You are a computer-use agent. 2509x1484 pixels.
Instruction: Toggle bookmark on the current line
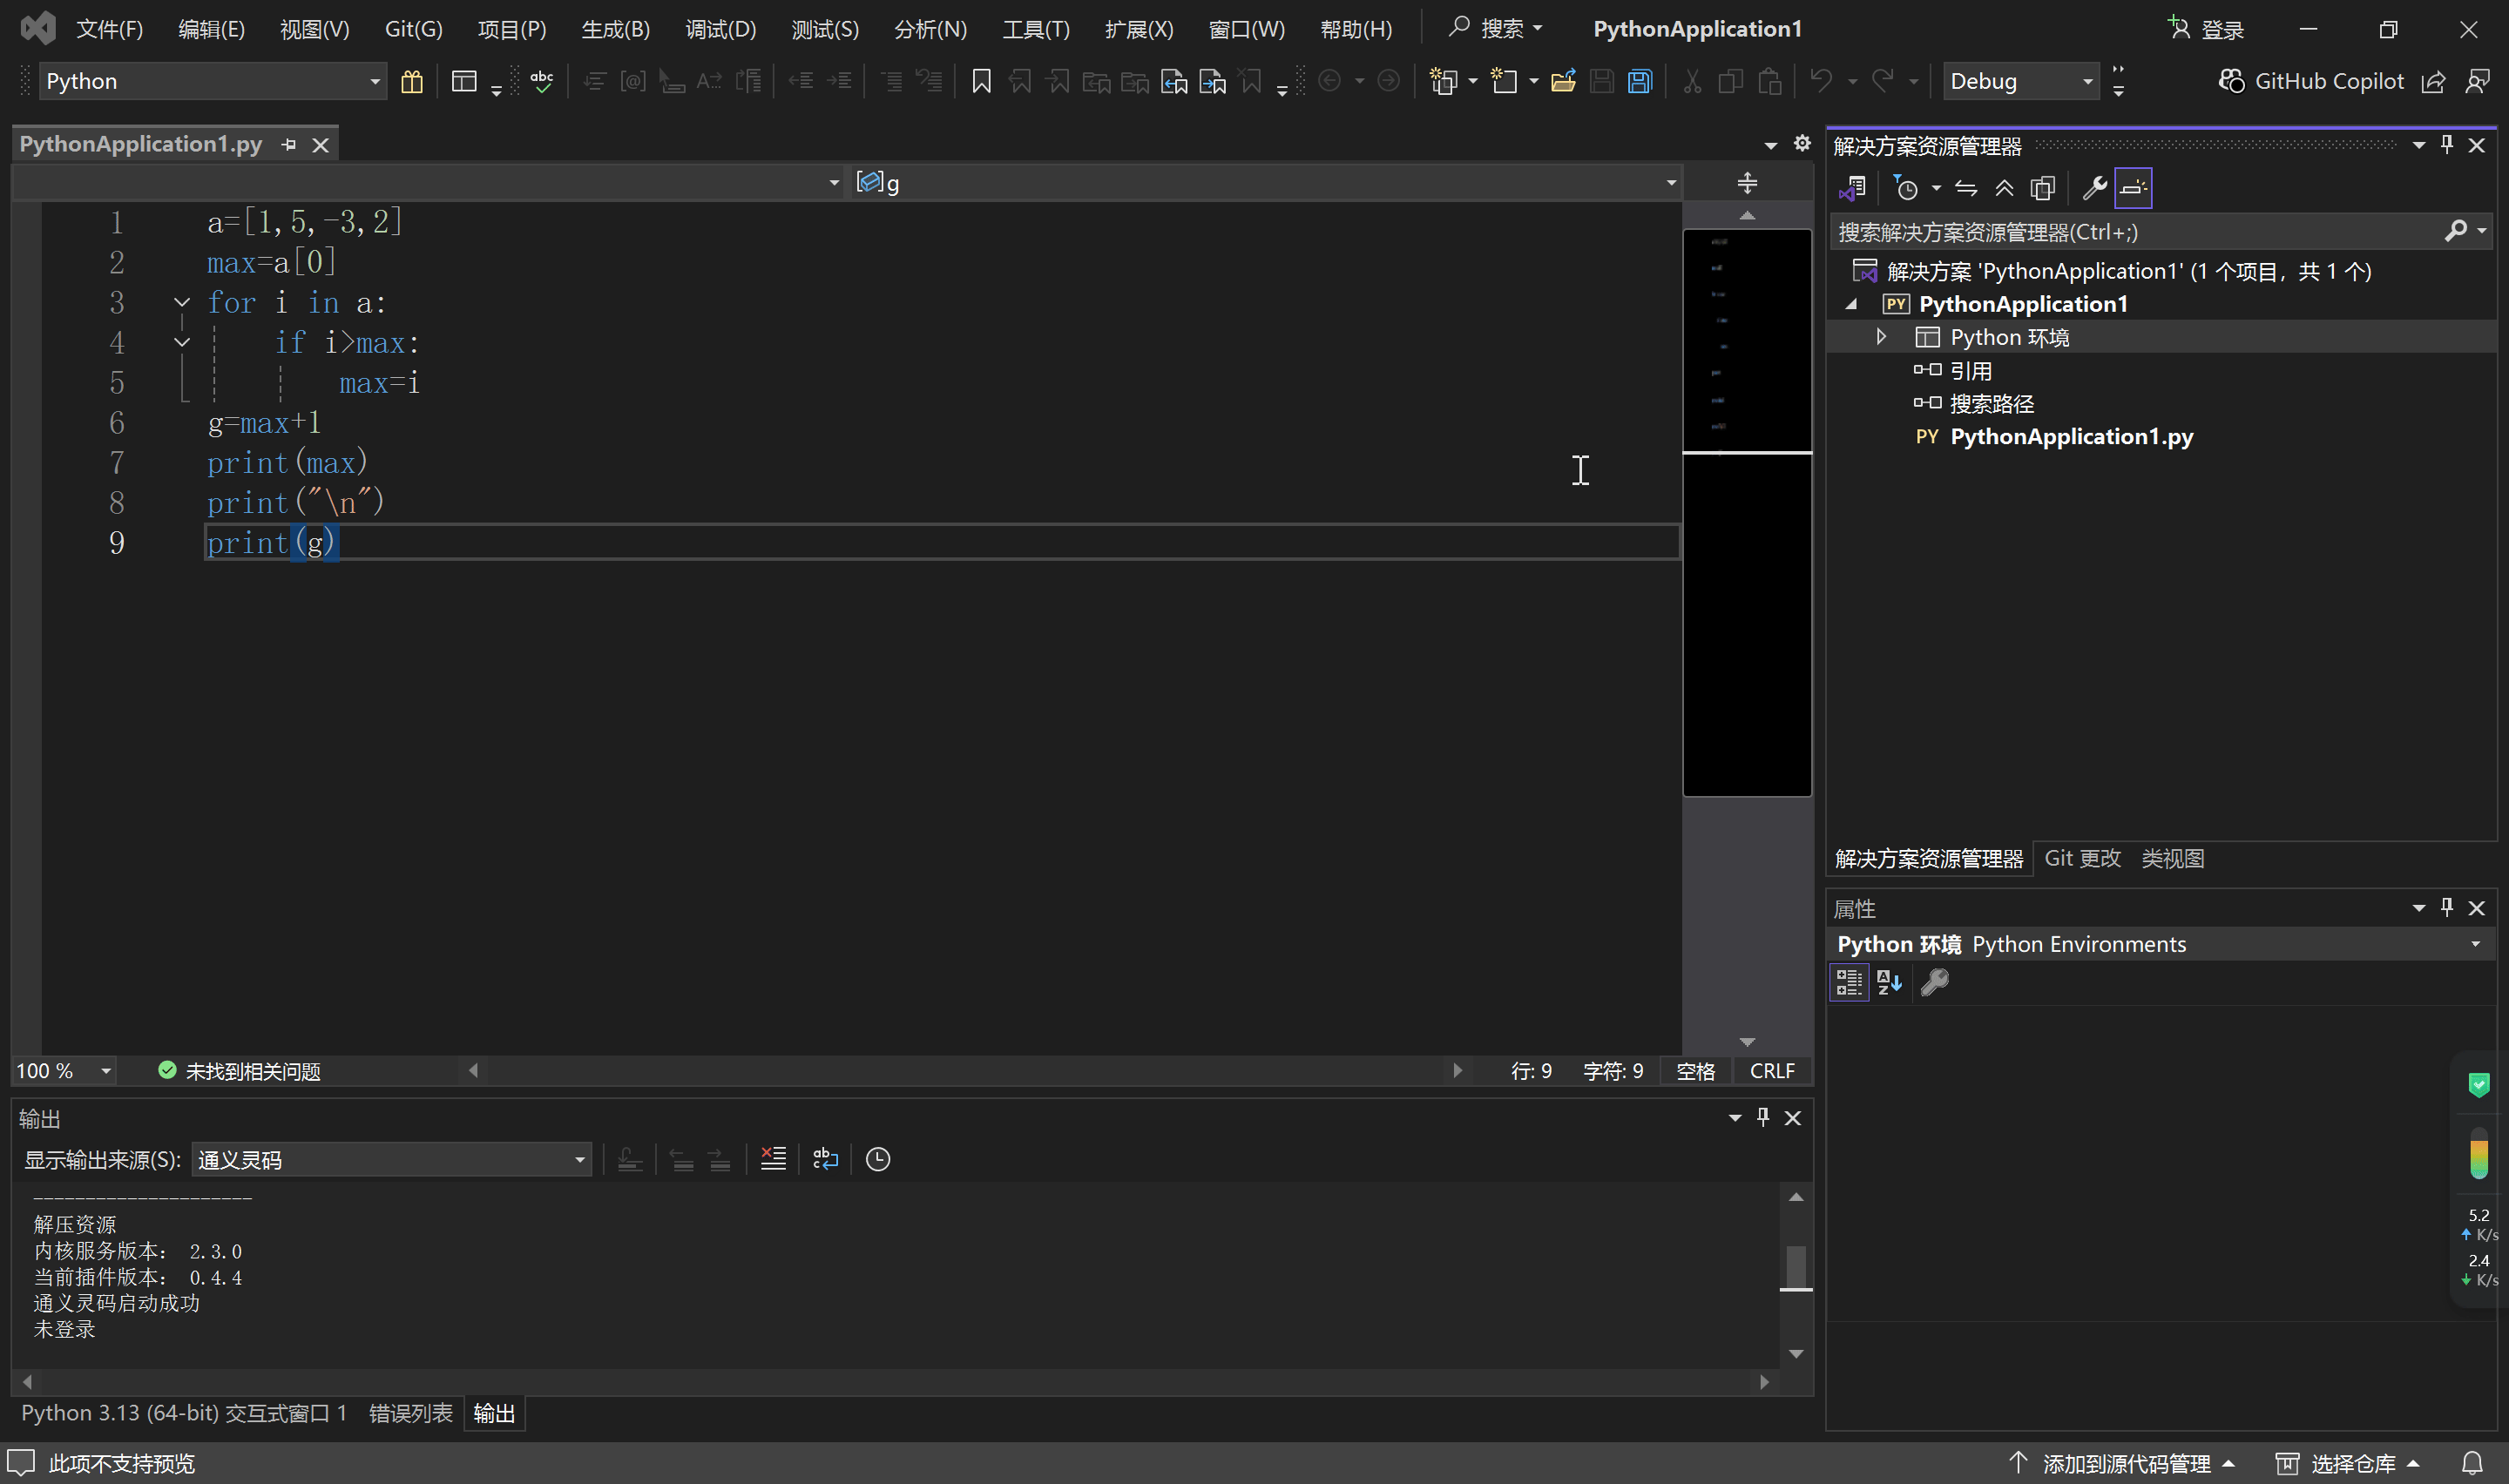[x=981, y=81]
